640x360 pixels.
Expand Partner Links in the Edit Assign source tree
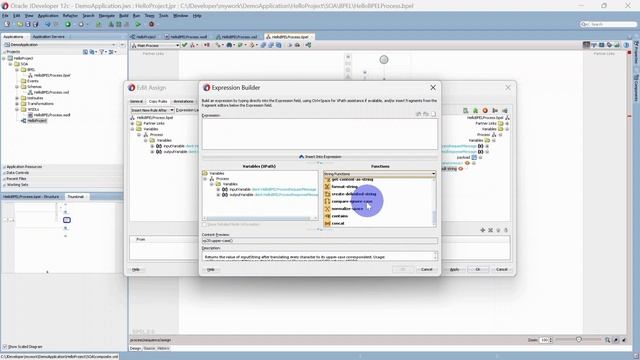(132, 123)
